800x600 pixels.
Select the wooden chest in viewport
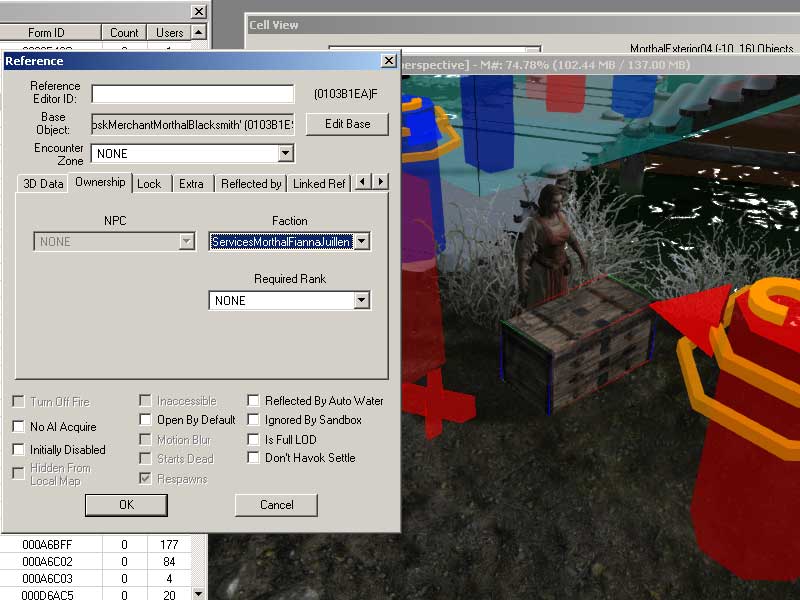point(577,342)
